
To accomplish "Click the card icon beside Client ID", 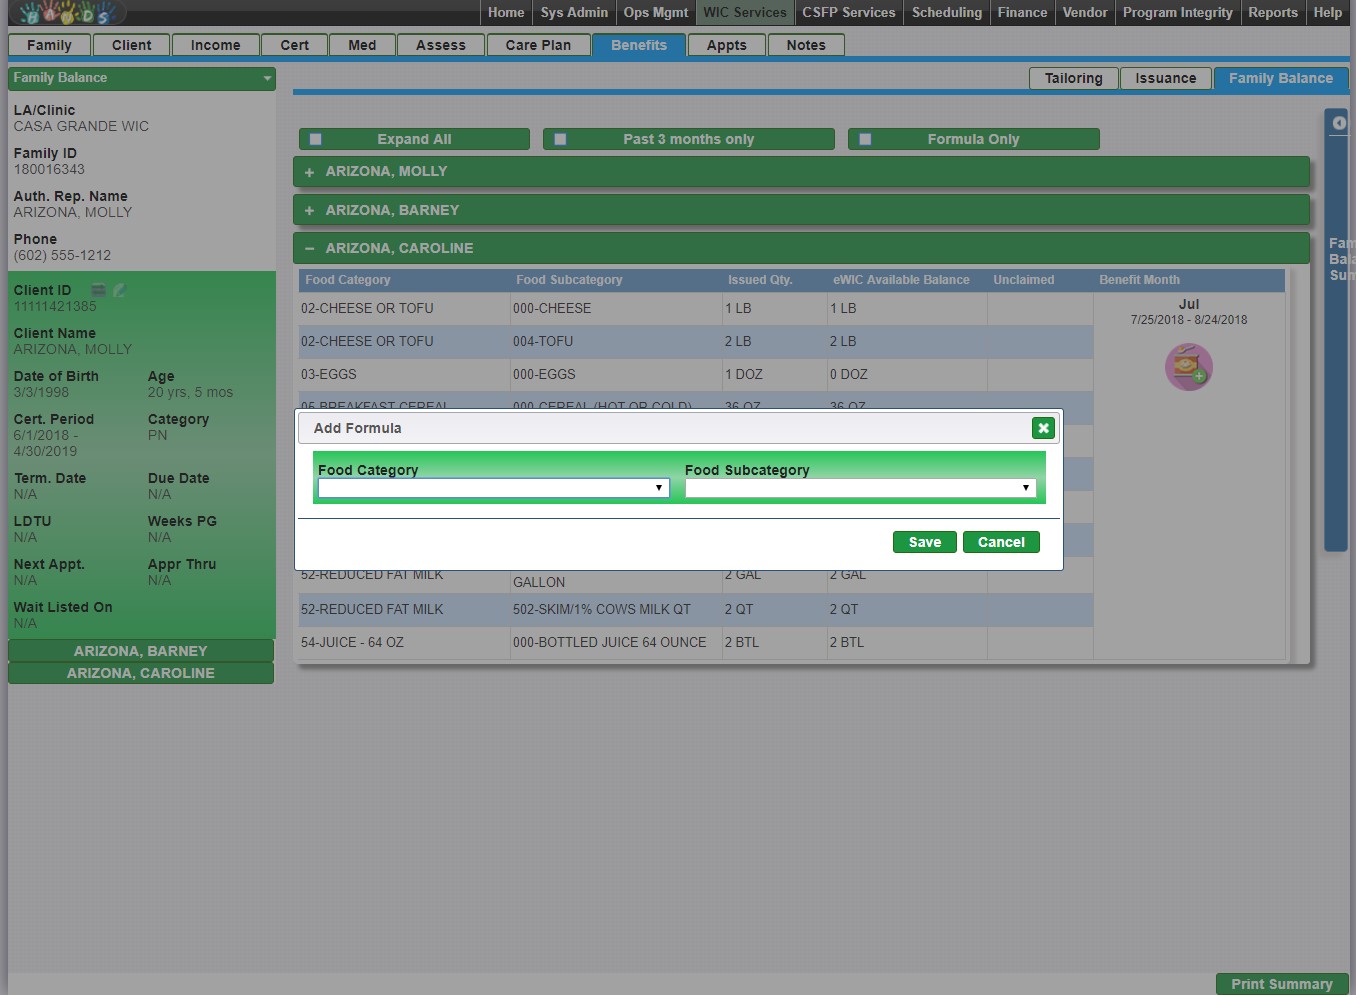I will 99,290.
